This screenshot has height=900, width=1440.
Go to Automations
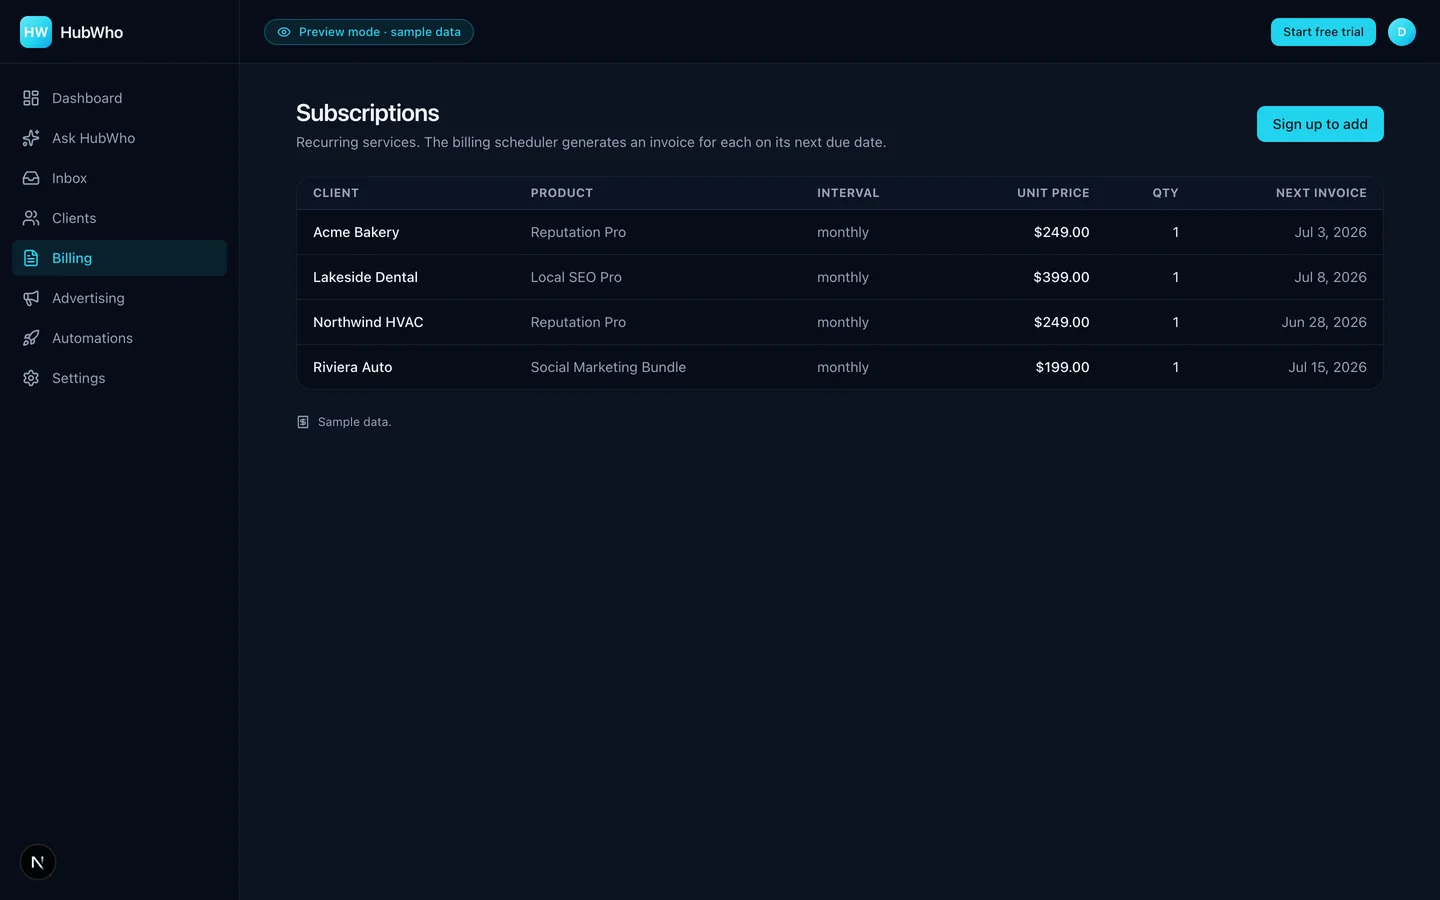[119, 338]
